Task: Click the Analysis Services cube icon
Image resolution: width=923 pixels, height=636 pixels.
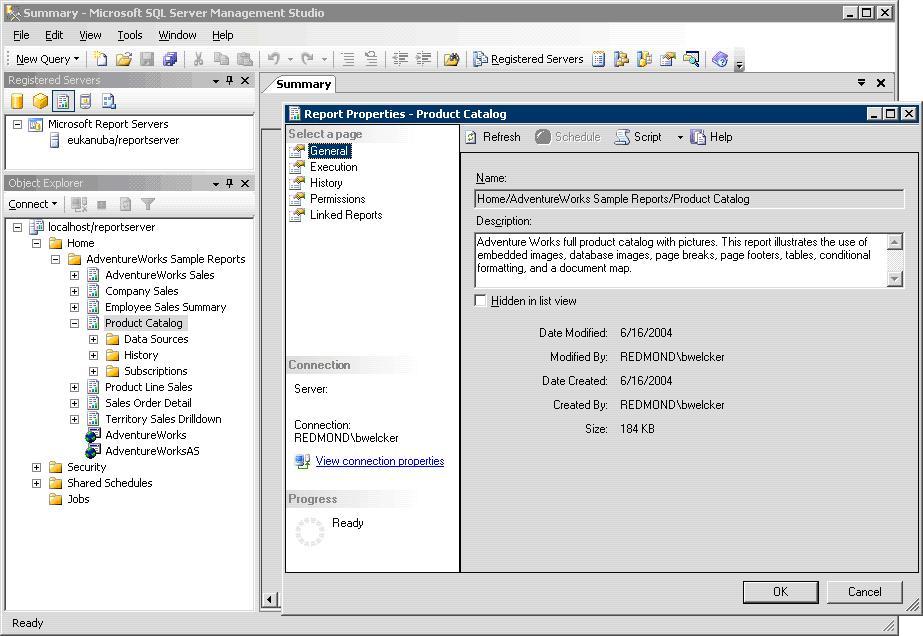Action: (40, 101)
